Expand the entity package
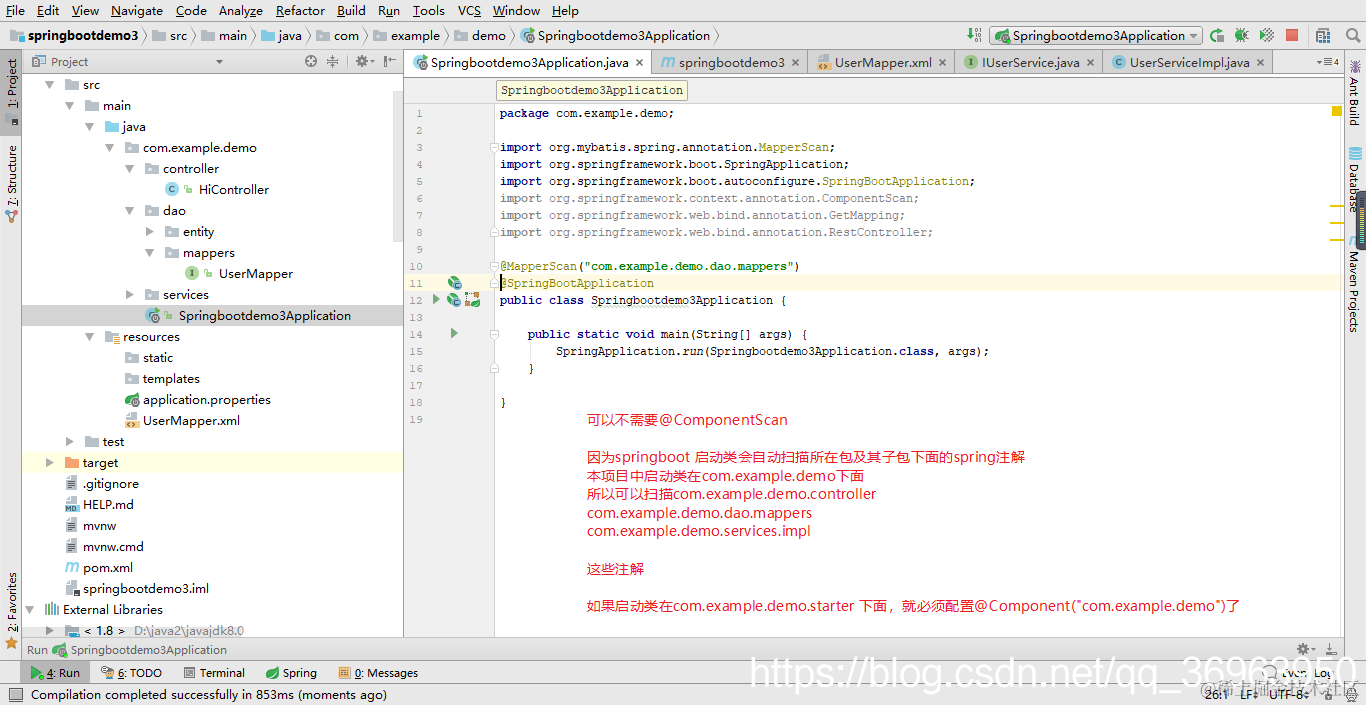The height and width of the screenshot is (705, 1366). [x=150, y=231]
